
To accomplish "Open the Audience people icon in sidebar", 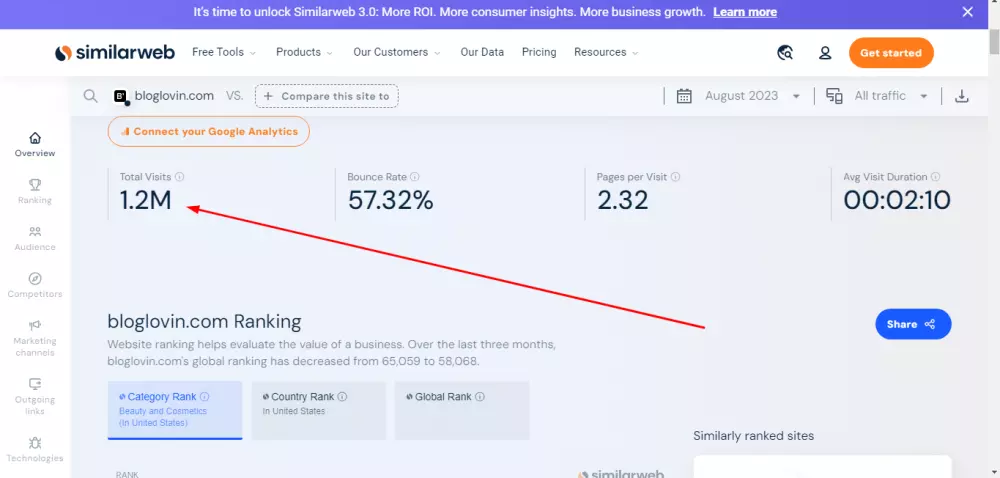I will (x=35, y=232).
